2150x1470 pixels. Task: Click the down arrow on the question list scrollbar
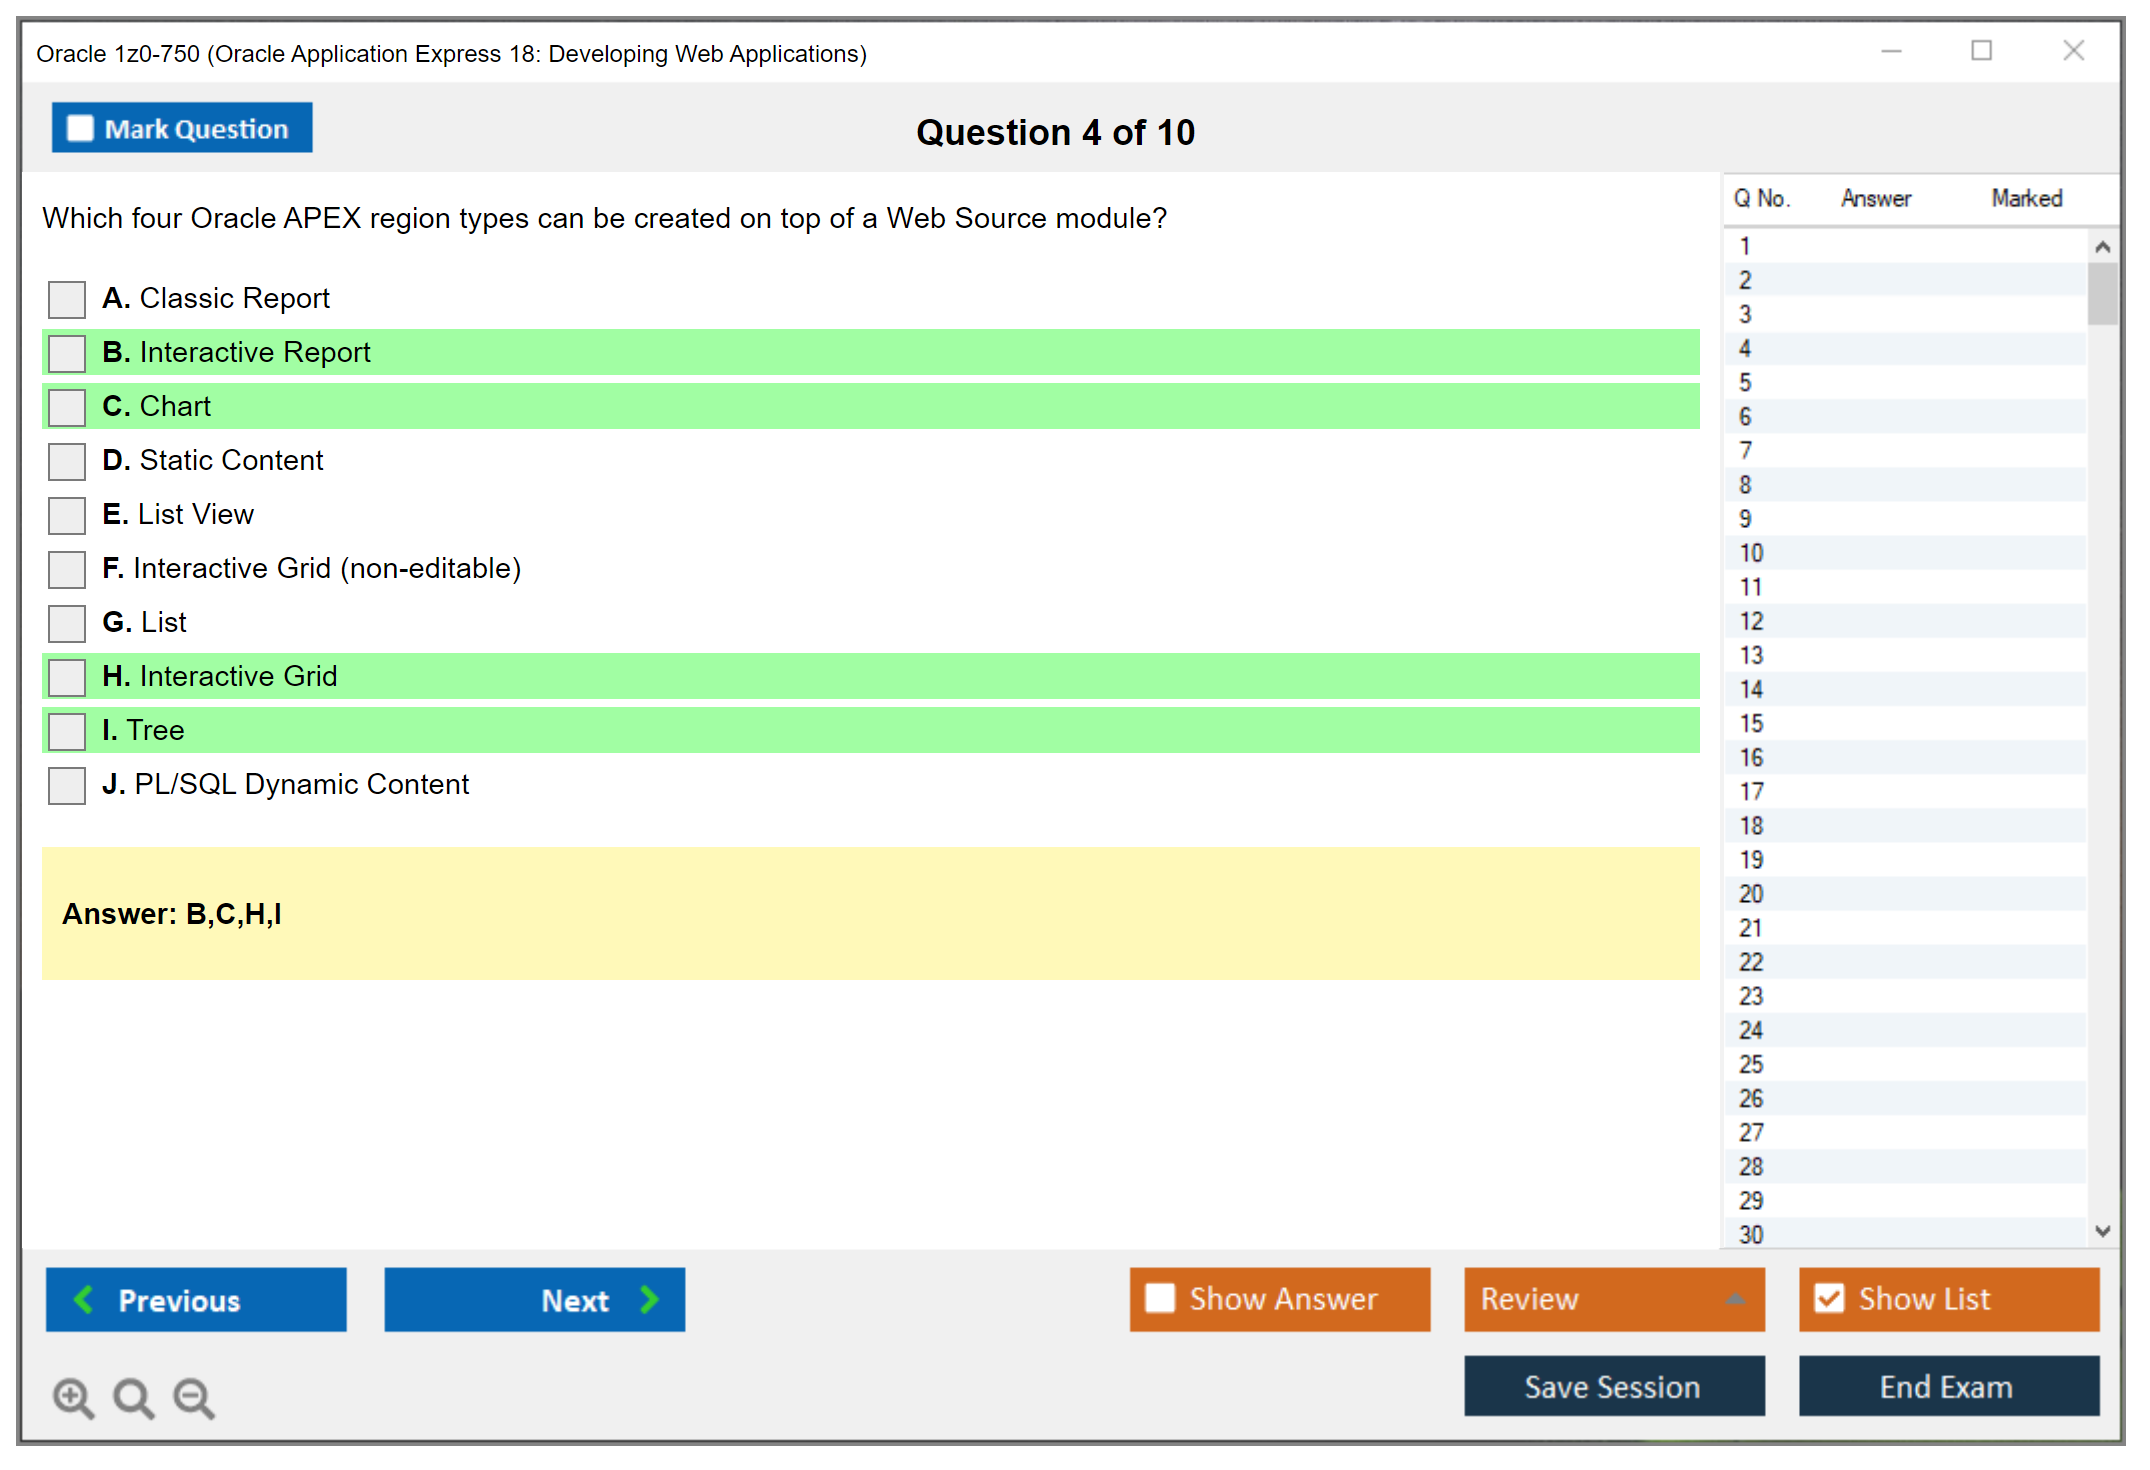click(x=2103, y=1232)
